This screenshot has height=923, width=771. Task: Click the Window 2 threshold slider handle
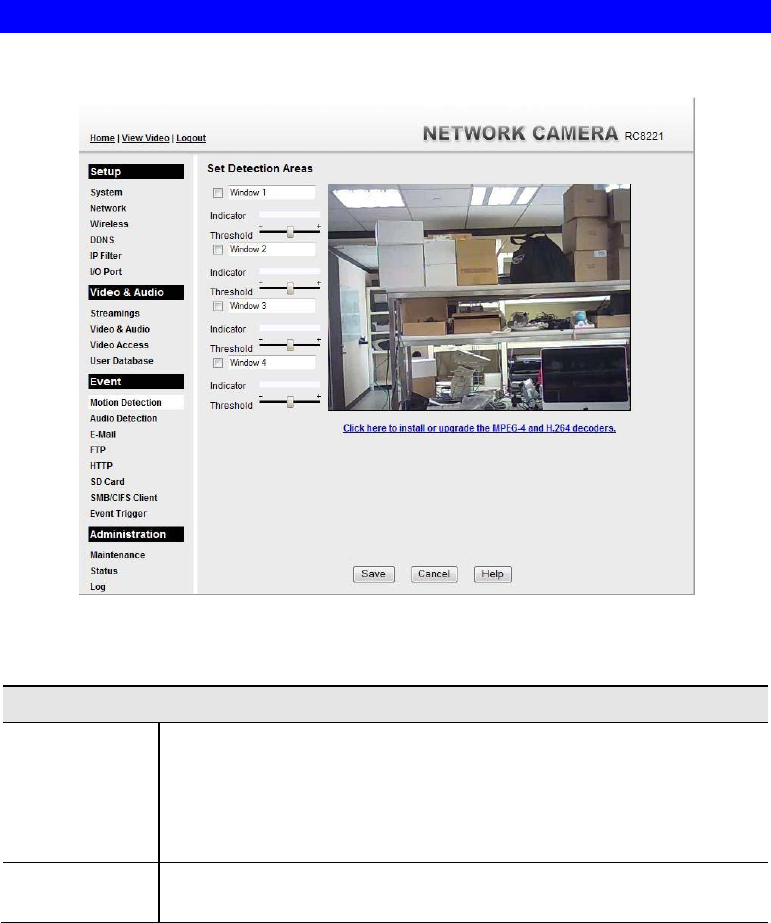[x=290, y=288]
